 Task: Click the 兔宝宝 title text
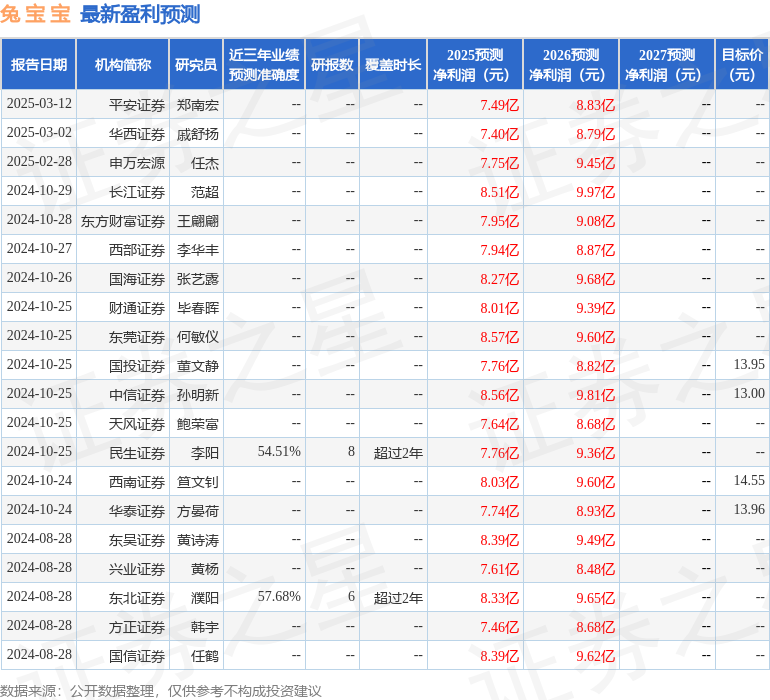35,14
